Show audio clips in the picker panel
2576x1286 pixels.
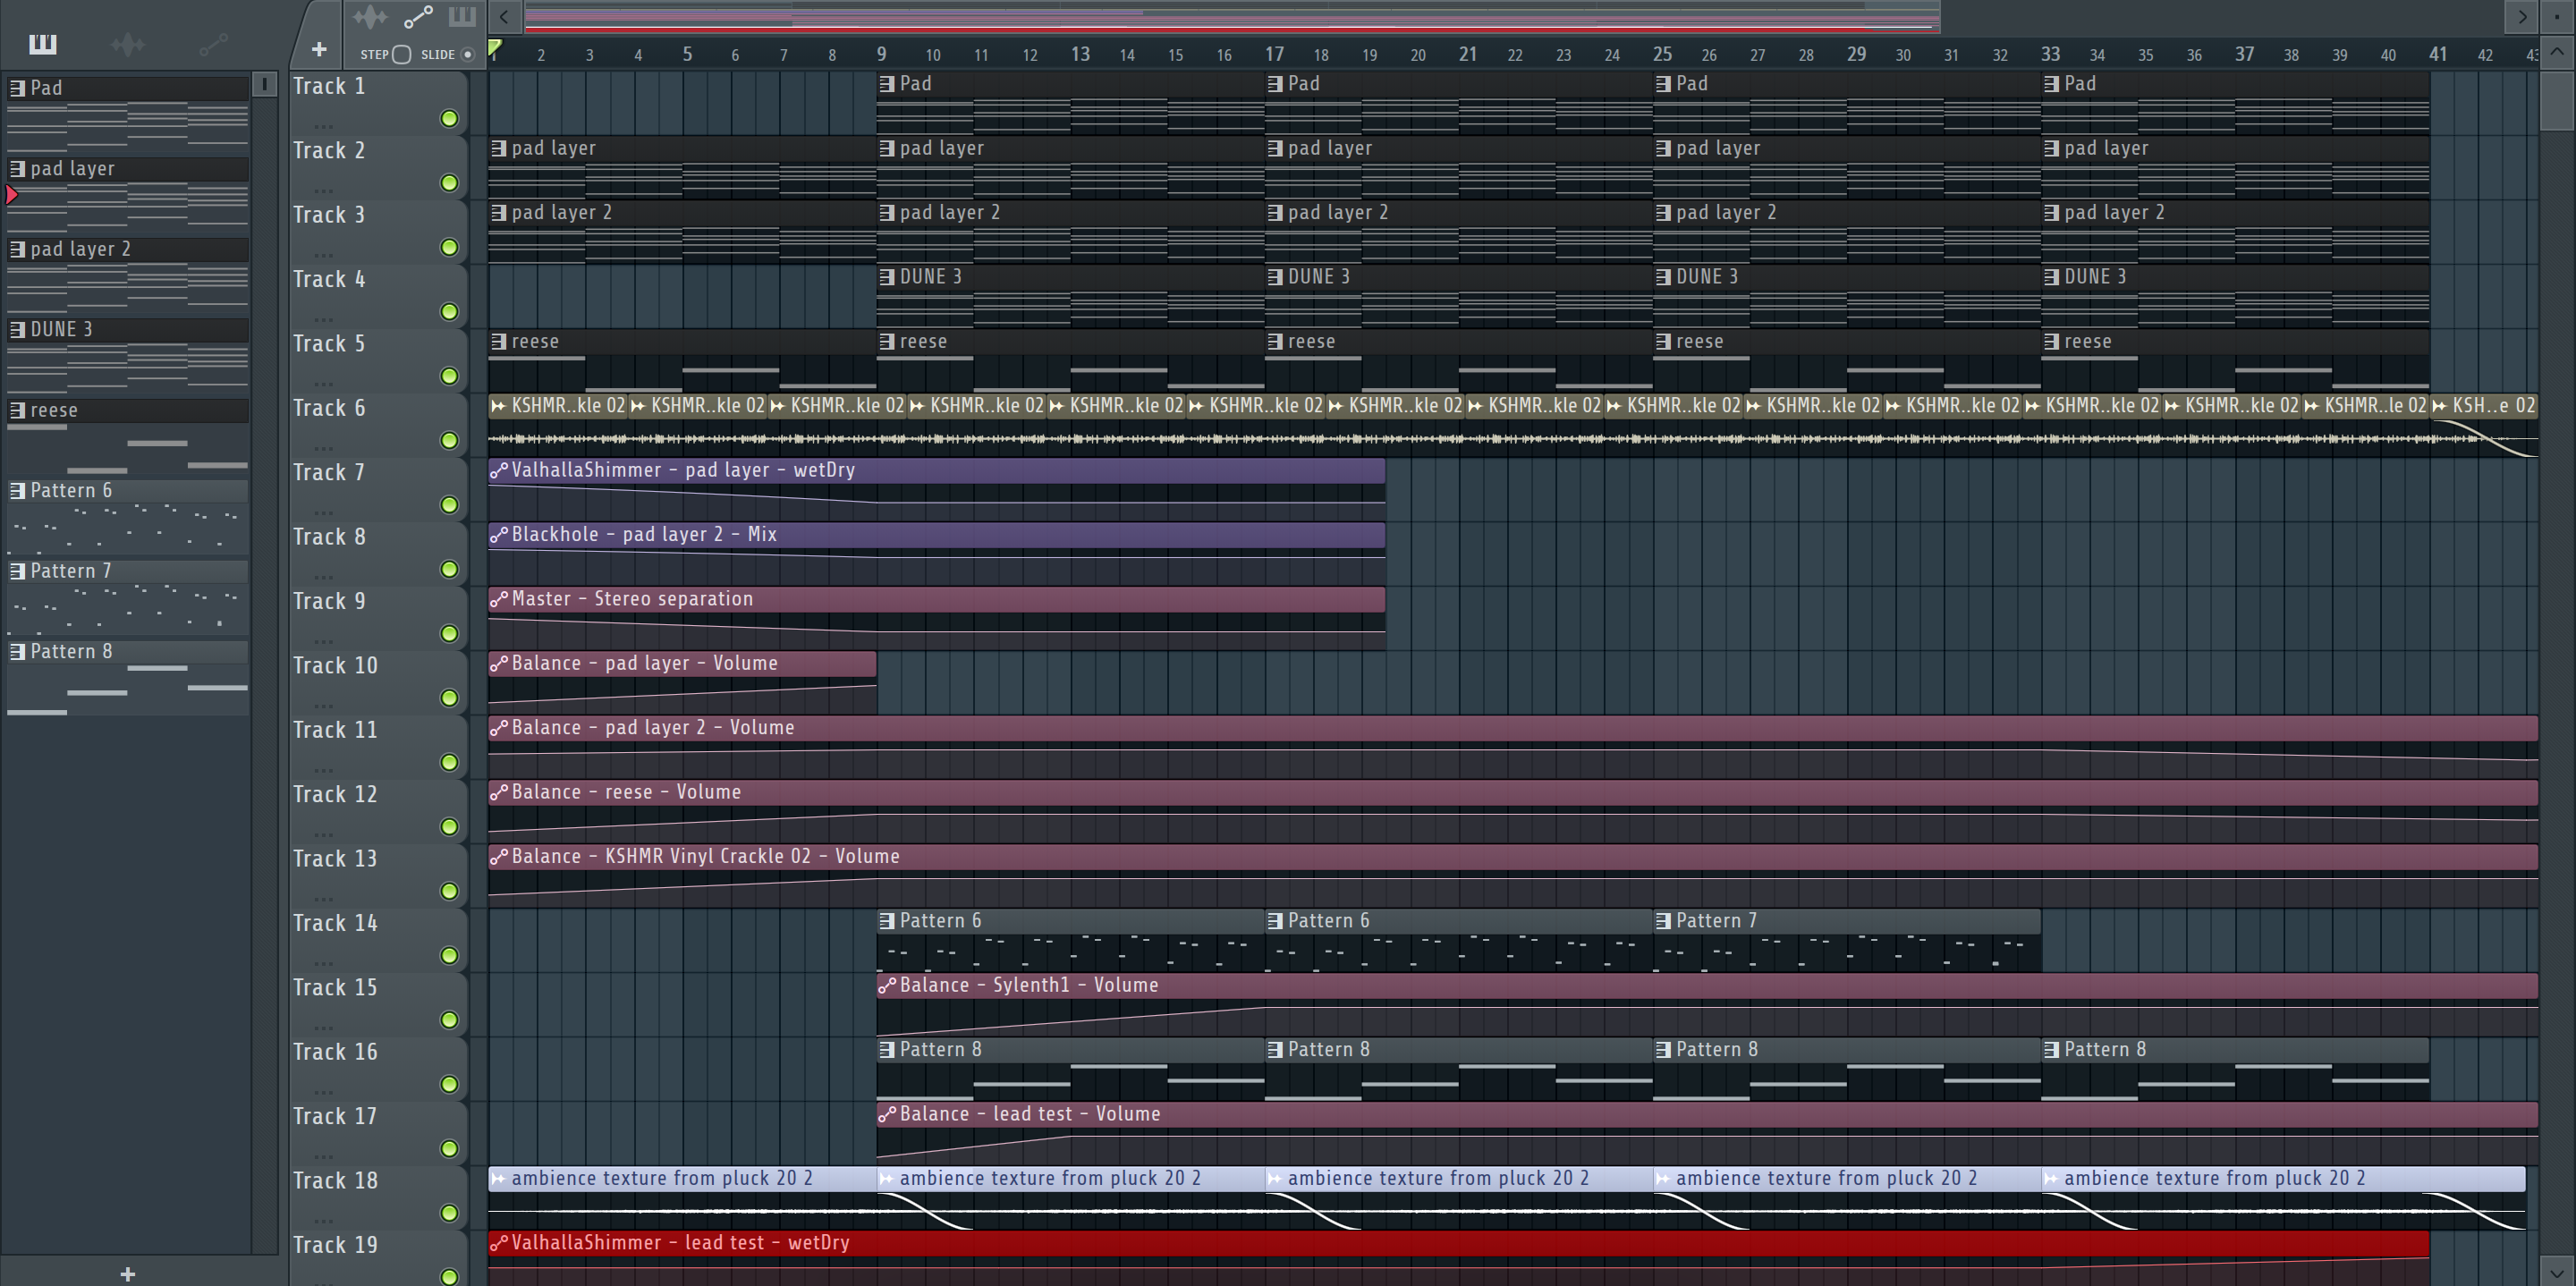[127, 44]
